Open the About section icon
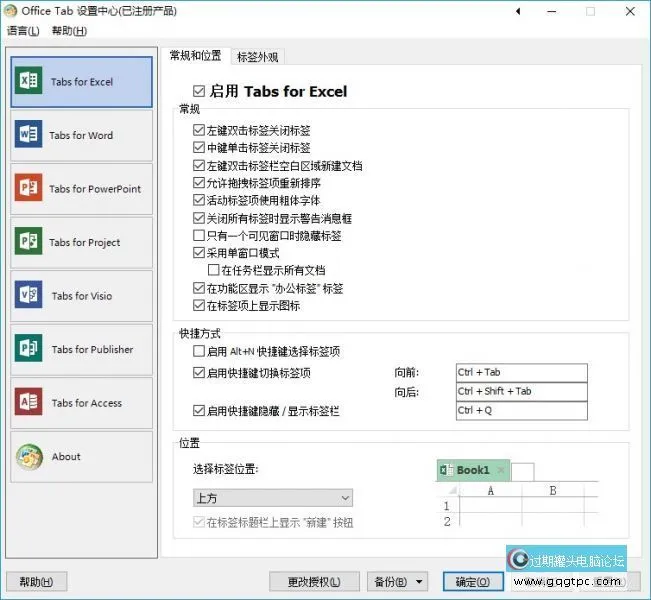 click(29, 456)
